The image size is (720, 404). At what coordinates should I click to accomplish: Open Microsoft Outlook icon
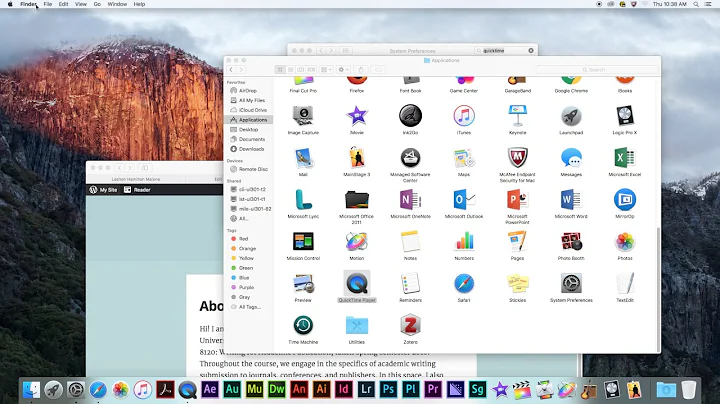click(464, 200)
